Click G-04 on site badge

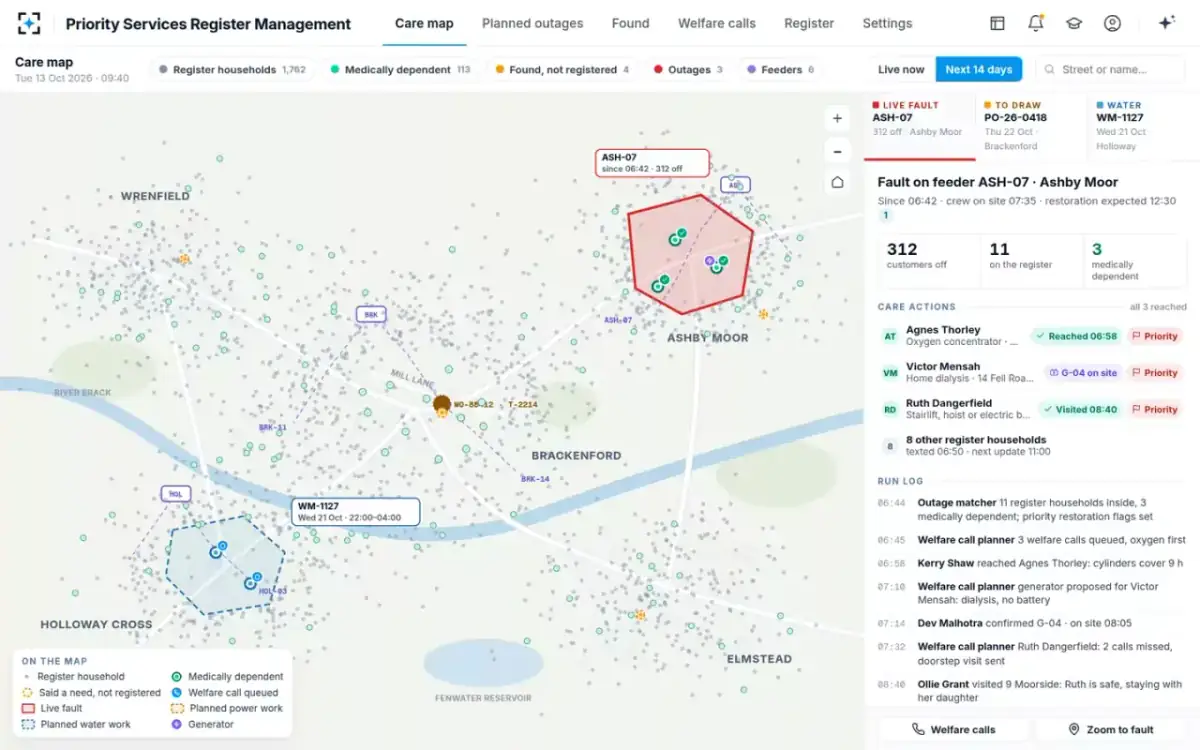point(1082,373)
